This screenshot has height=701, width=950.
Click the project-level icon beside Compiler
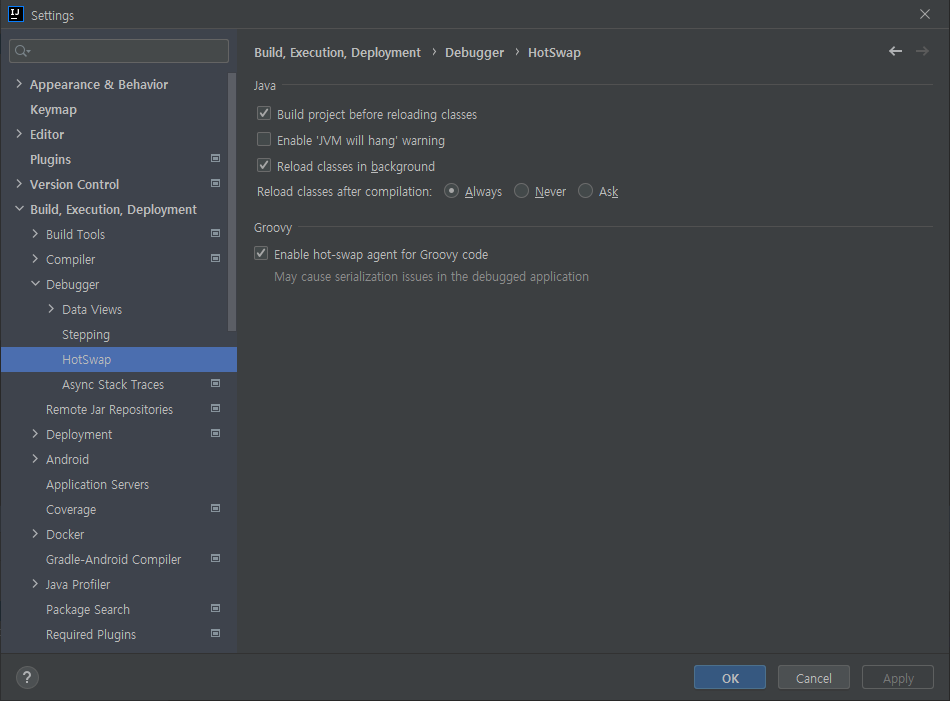point(215,258)
